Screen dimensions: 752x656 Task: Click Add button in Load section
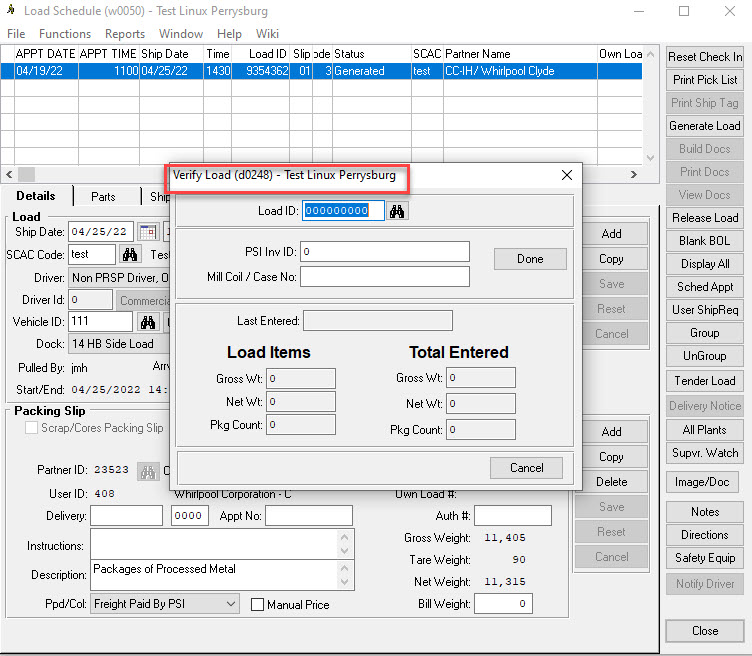[x=611, y=234]
